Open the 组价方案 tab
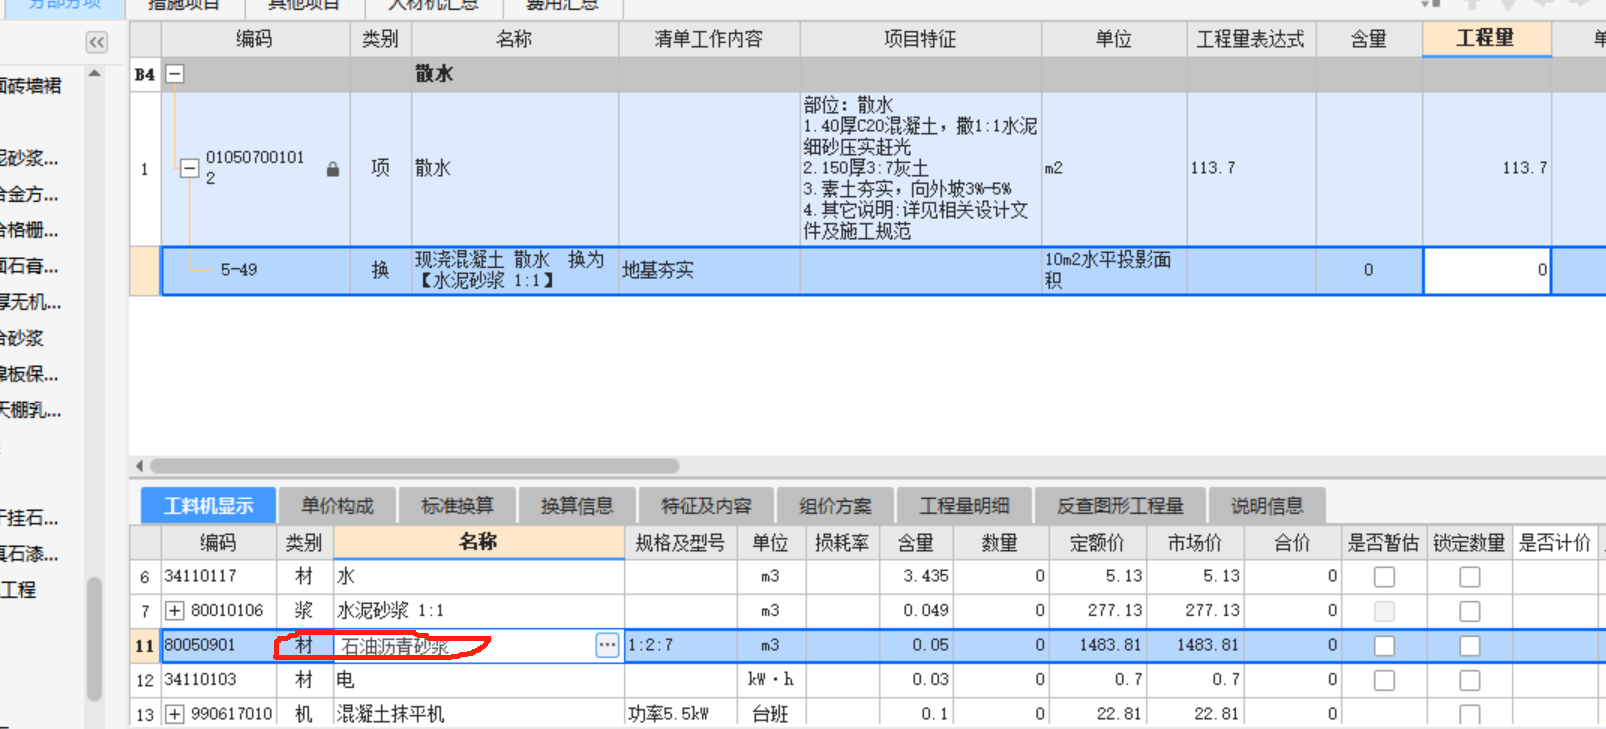 point(835,506)
